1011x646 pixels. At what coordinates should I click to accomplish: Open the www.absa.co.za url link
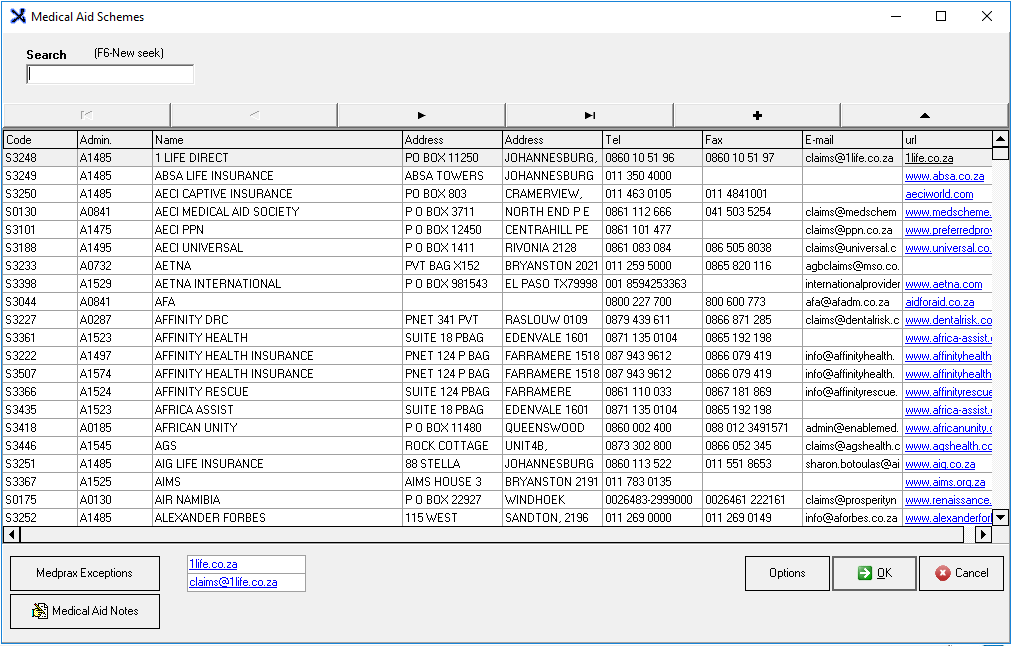coord(944,176)
